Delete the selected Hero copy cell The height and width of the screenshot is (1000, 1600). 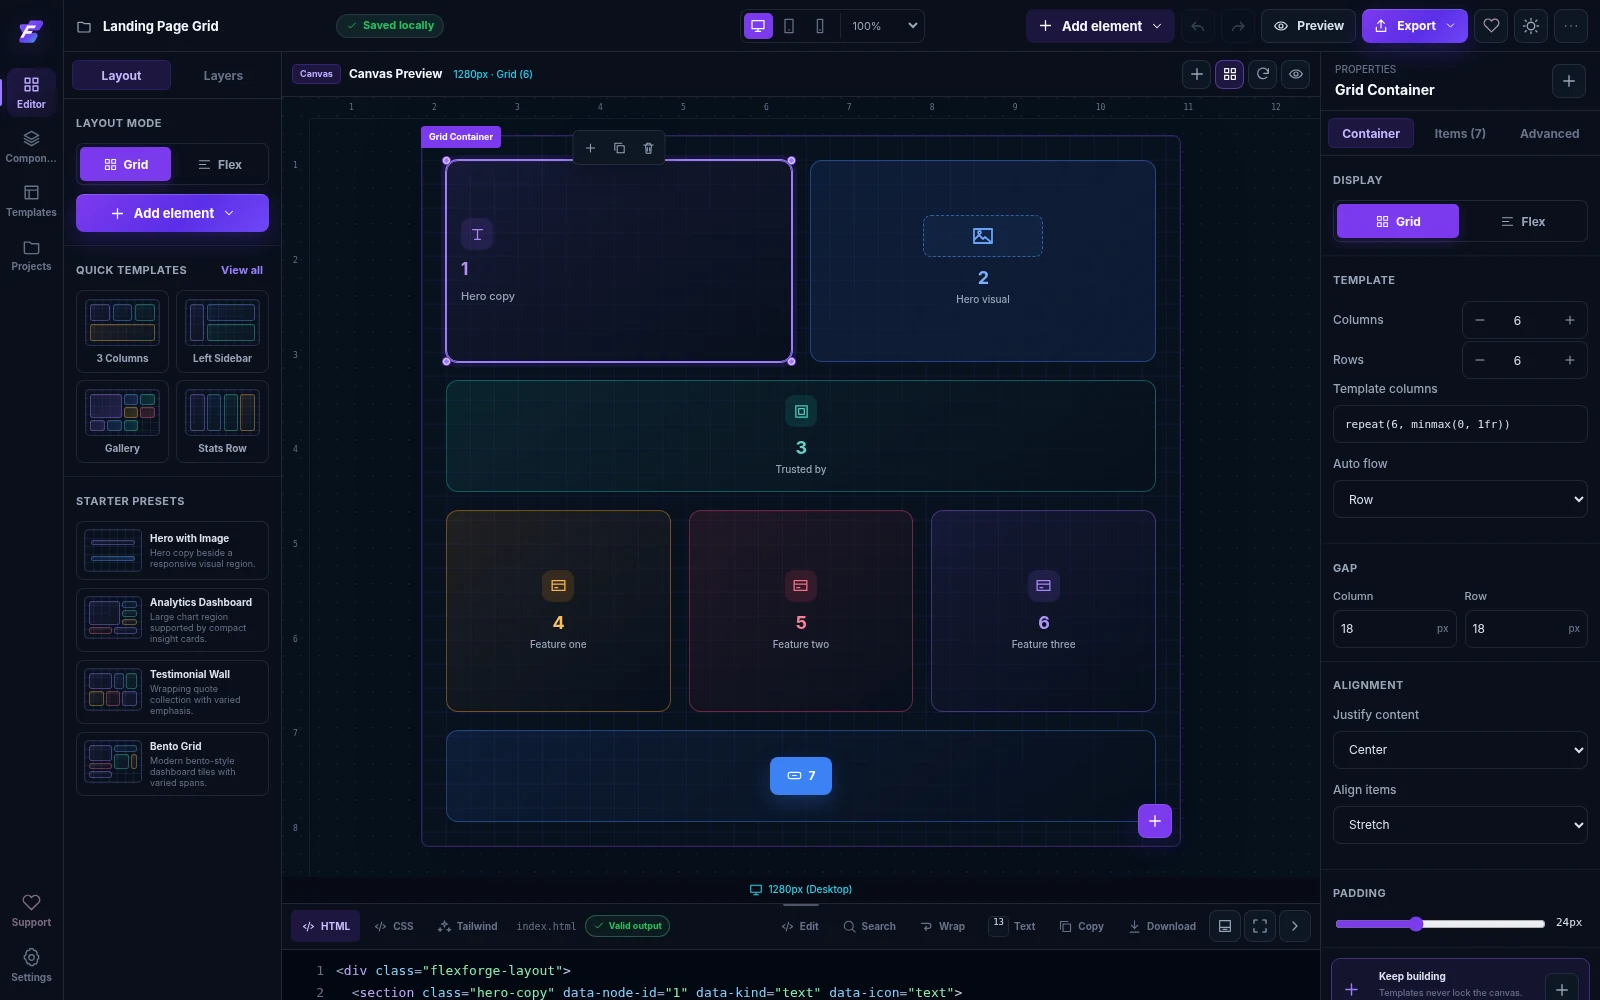[x=648, y=148]
